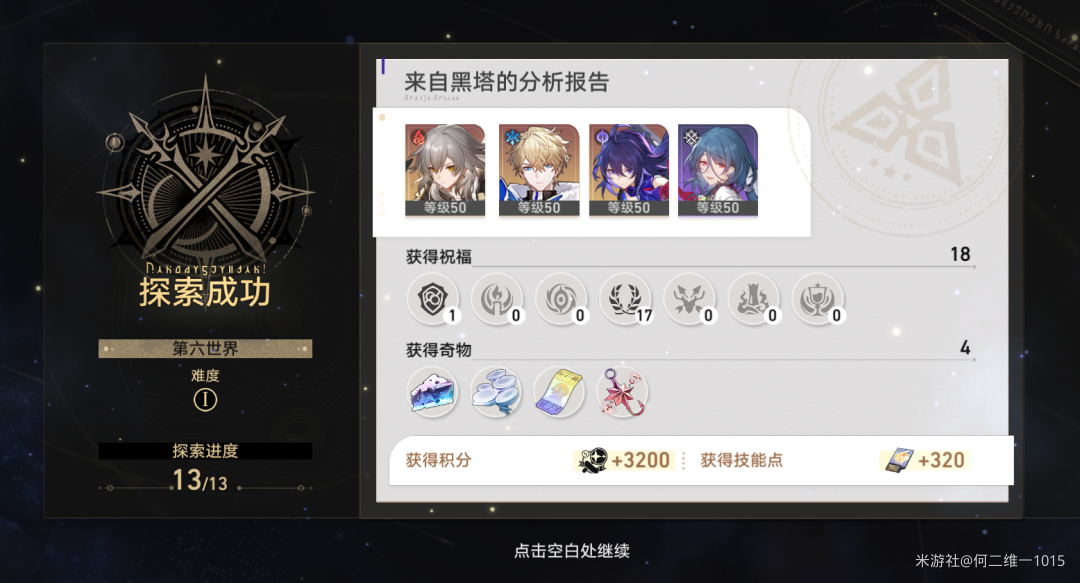The image size is (1080, 583).
Task: Click the points earned icon beside +3200
Action: pyautogui.click(x=592, y=460)
